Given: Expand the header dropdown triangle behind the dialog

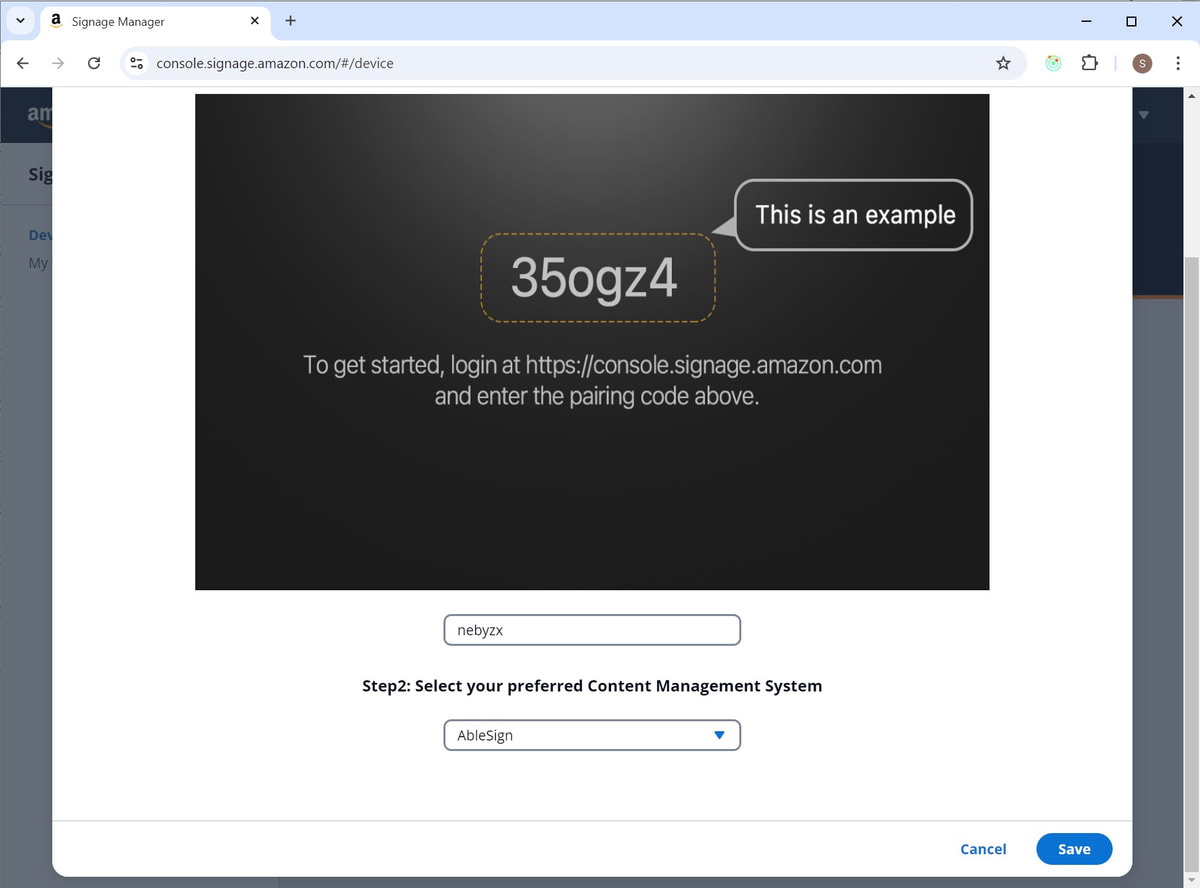Looking at the screenshot, I should [1144, 115].
